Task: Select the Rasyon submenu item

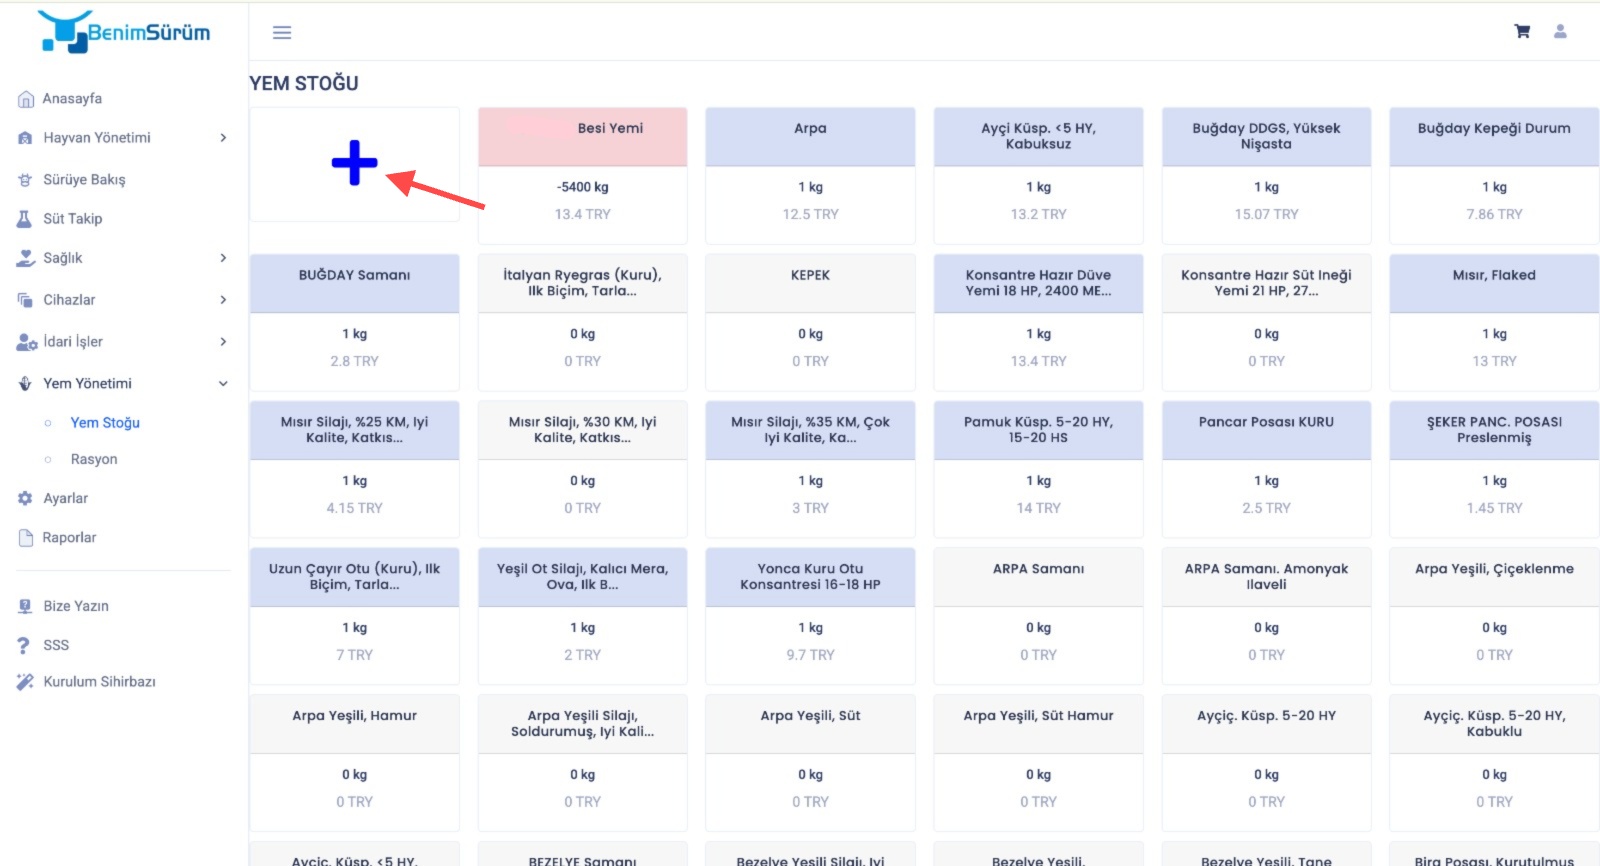Action: [x=94, y=459]
